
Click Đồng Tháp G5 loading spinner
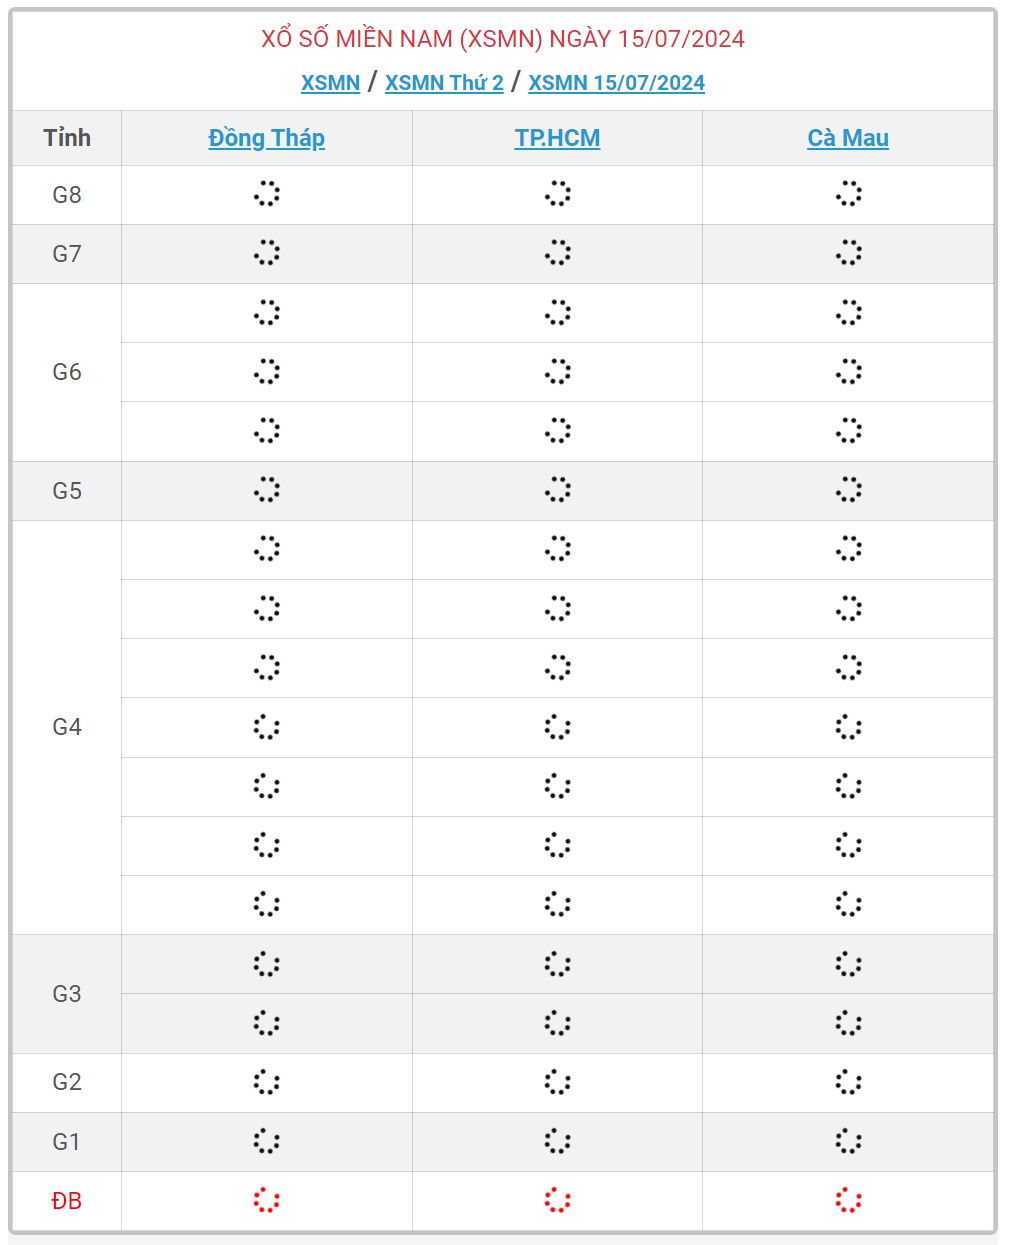[x=266, y=490]
